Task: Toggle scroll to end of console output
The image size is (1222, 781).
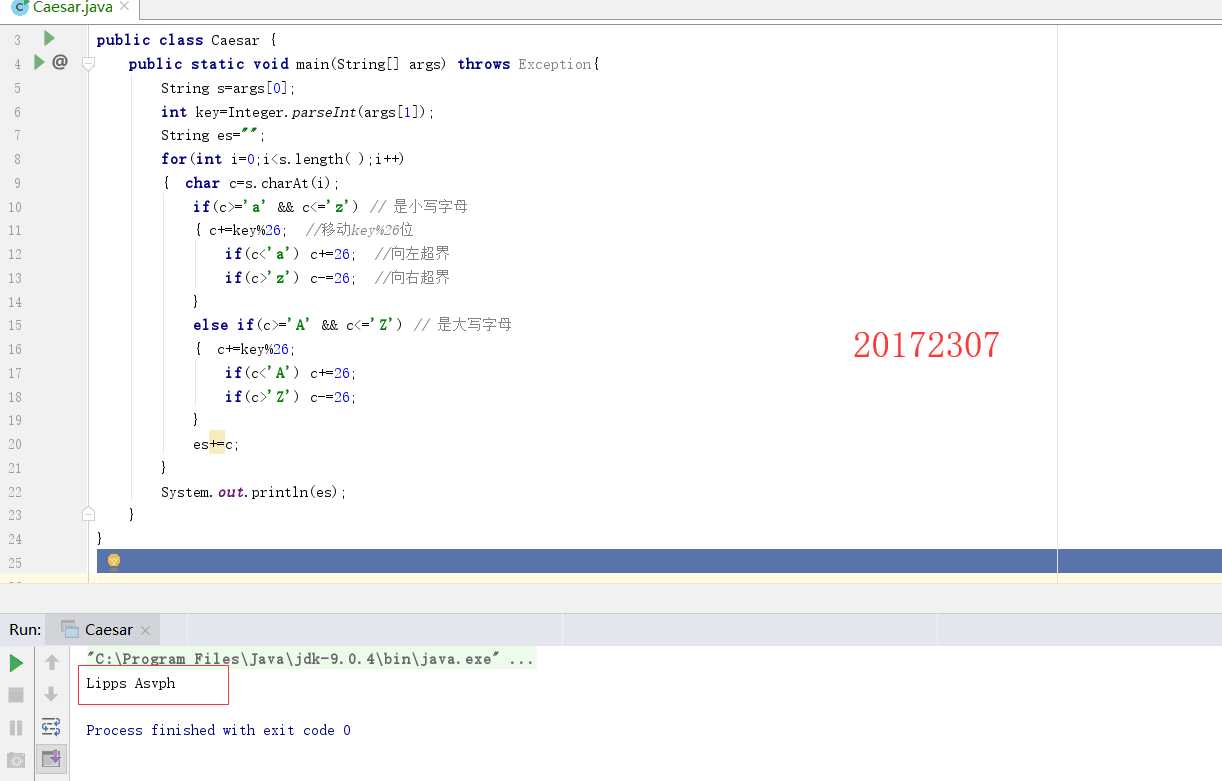Action: point(52,759)
